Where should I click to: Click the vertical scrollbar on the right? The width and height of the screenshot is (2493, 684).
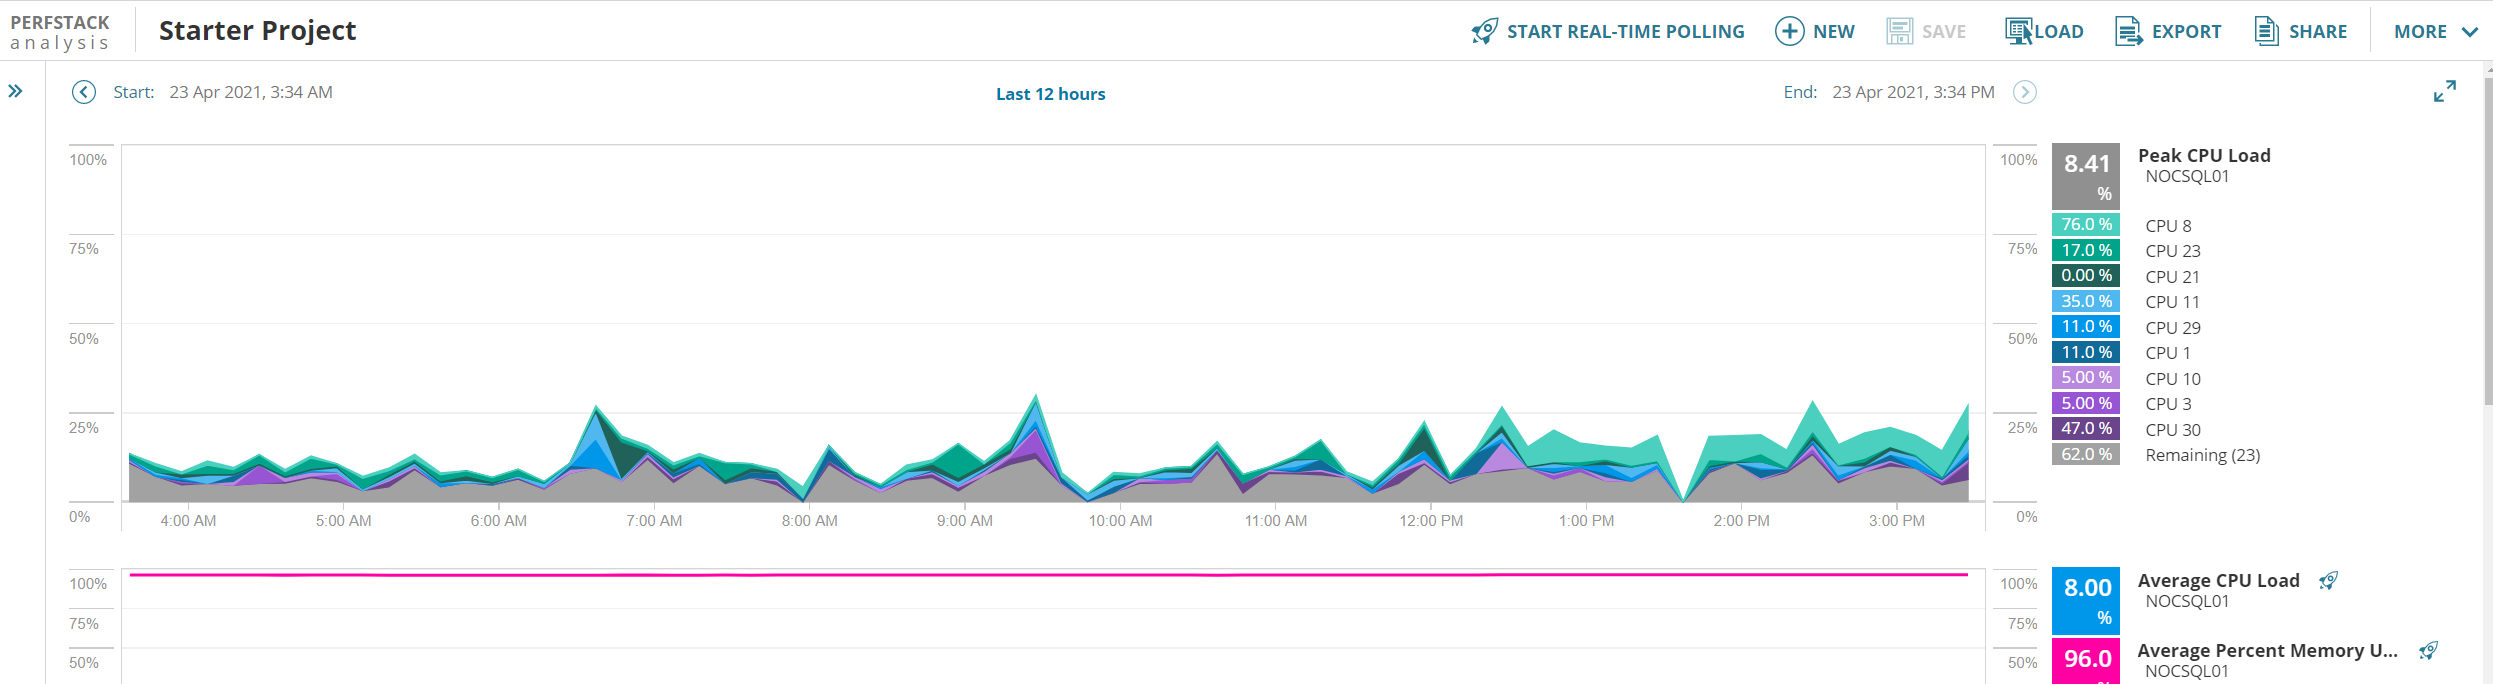(x=2487, y=240)
